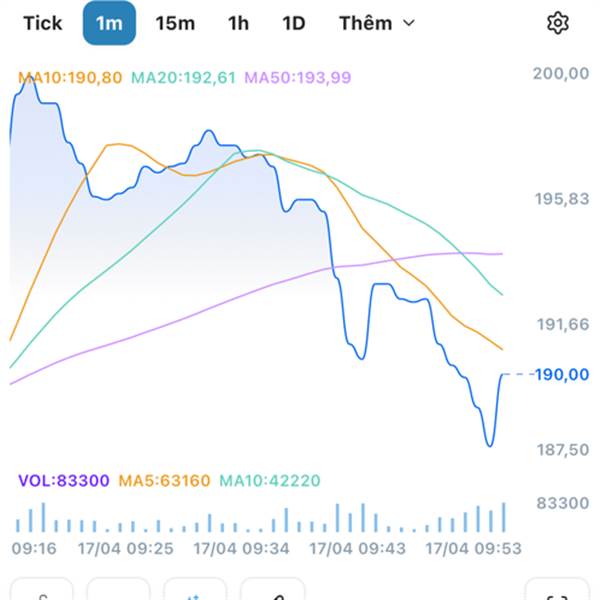
Task: Switch chart to 15m interval
Action: click(175, 23)
